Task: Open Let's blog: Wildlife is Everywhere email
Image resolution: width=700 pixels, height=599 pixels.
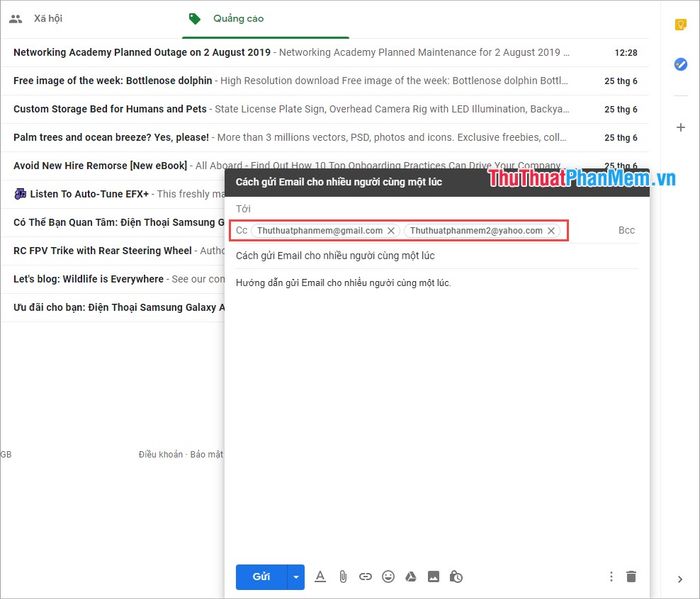Action: point(114,279)
